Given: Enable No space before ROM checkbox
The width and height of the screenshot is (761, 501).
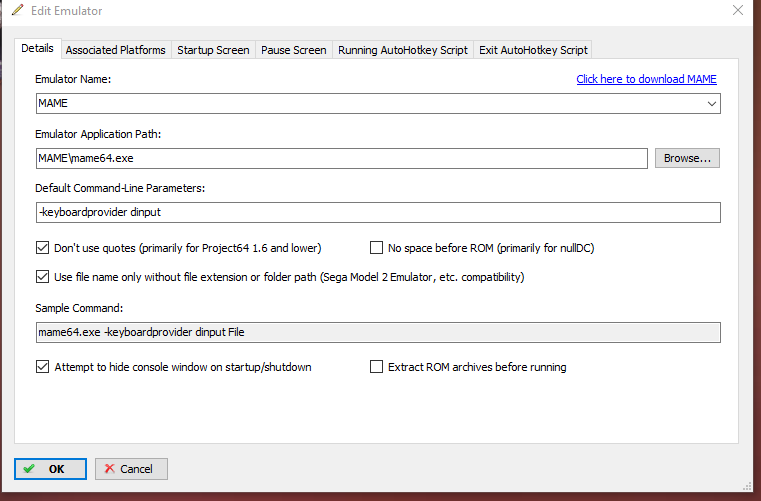Looking at the screenshot, I should (377, 248).
